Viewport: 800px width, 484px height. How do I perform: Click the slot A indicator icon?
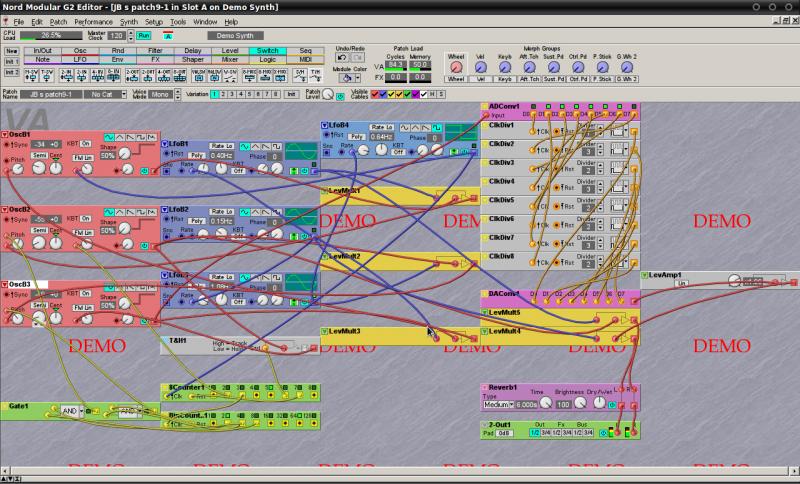[168, 36]
